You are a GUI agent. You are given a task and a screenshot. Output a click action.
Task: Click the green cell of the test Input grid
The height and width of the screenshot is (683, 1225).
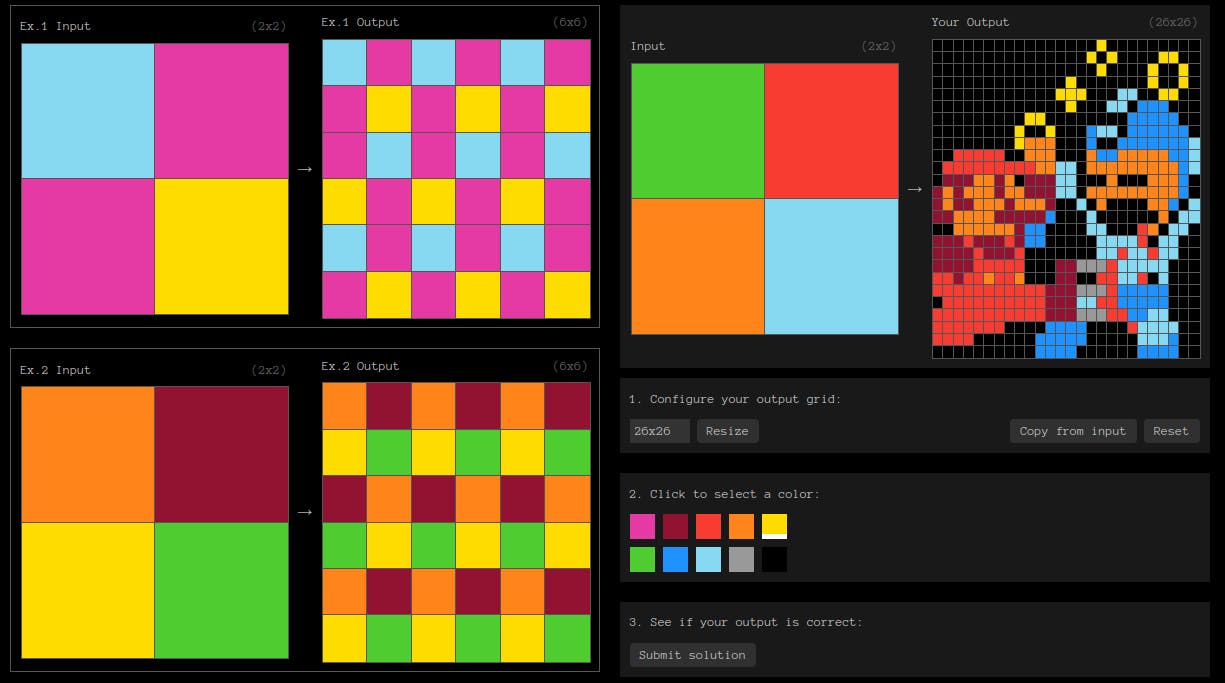(697, 131)
